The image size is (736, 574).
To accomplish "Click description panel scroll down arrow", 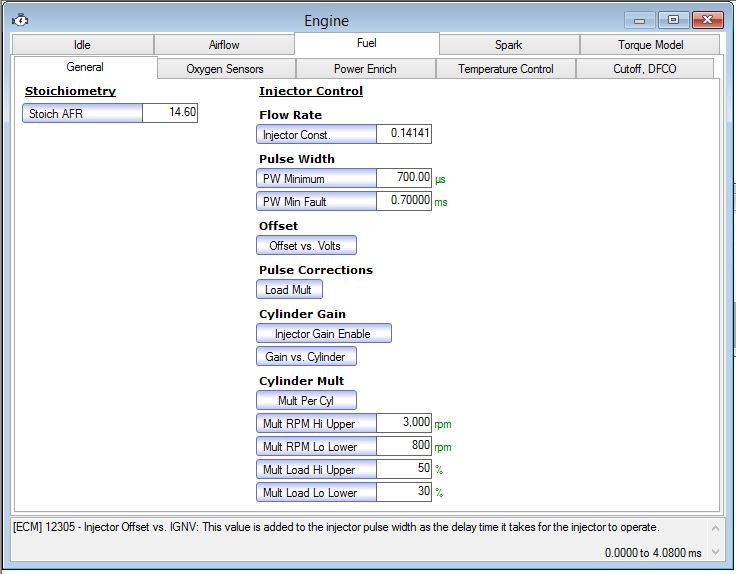I will click(x=715, y=552).
